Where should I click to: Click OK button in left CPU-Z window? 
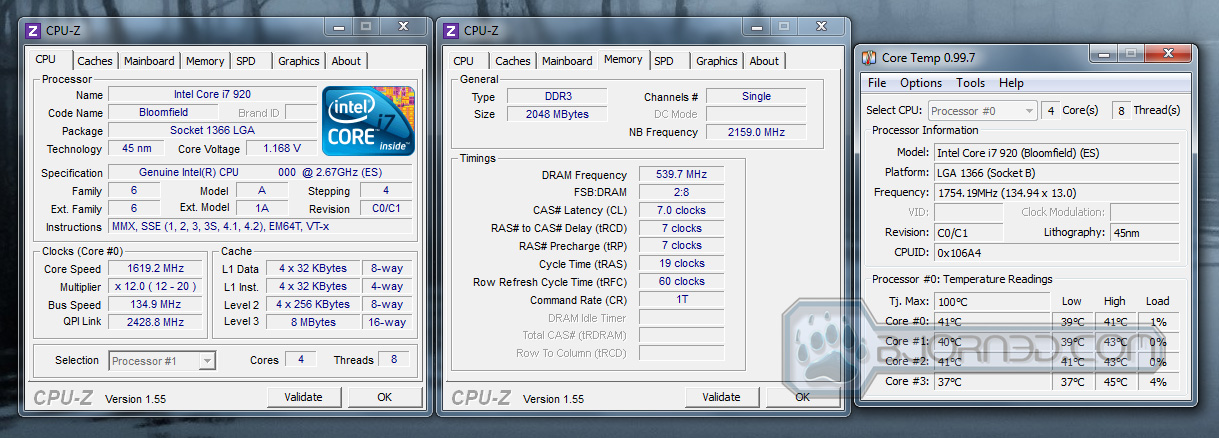[384, 397]
